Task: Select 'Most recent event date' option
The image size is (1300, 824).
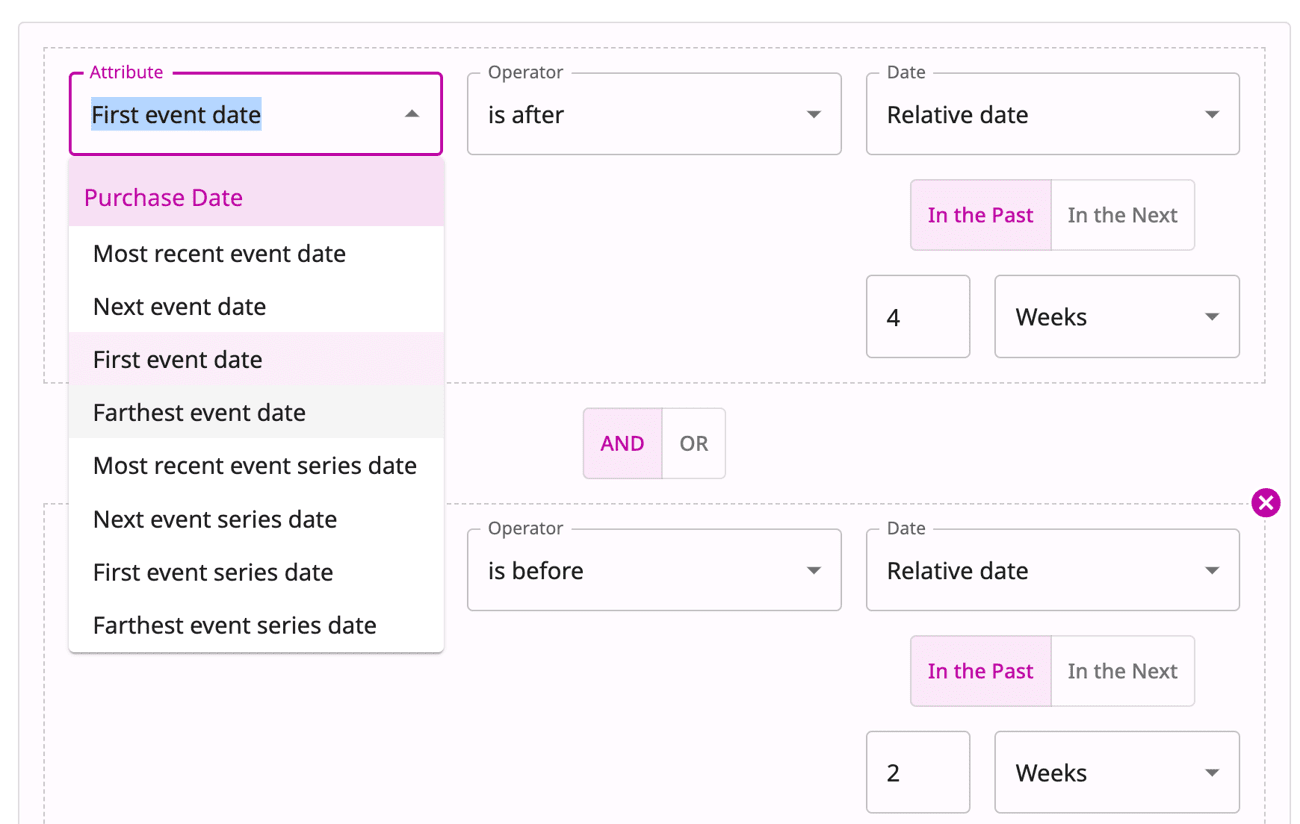Action: tap(219, 254)
